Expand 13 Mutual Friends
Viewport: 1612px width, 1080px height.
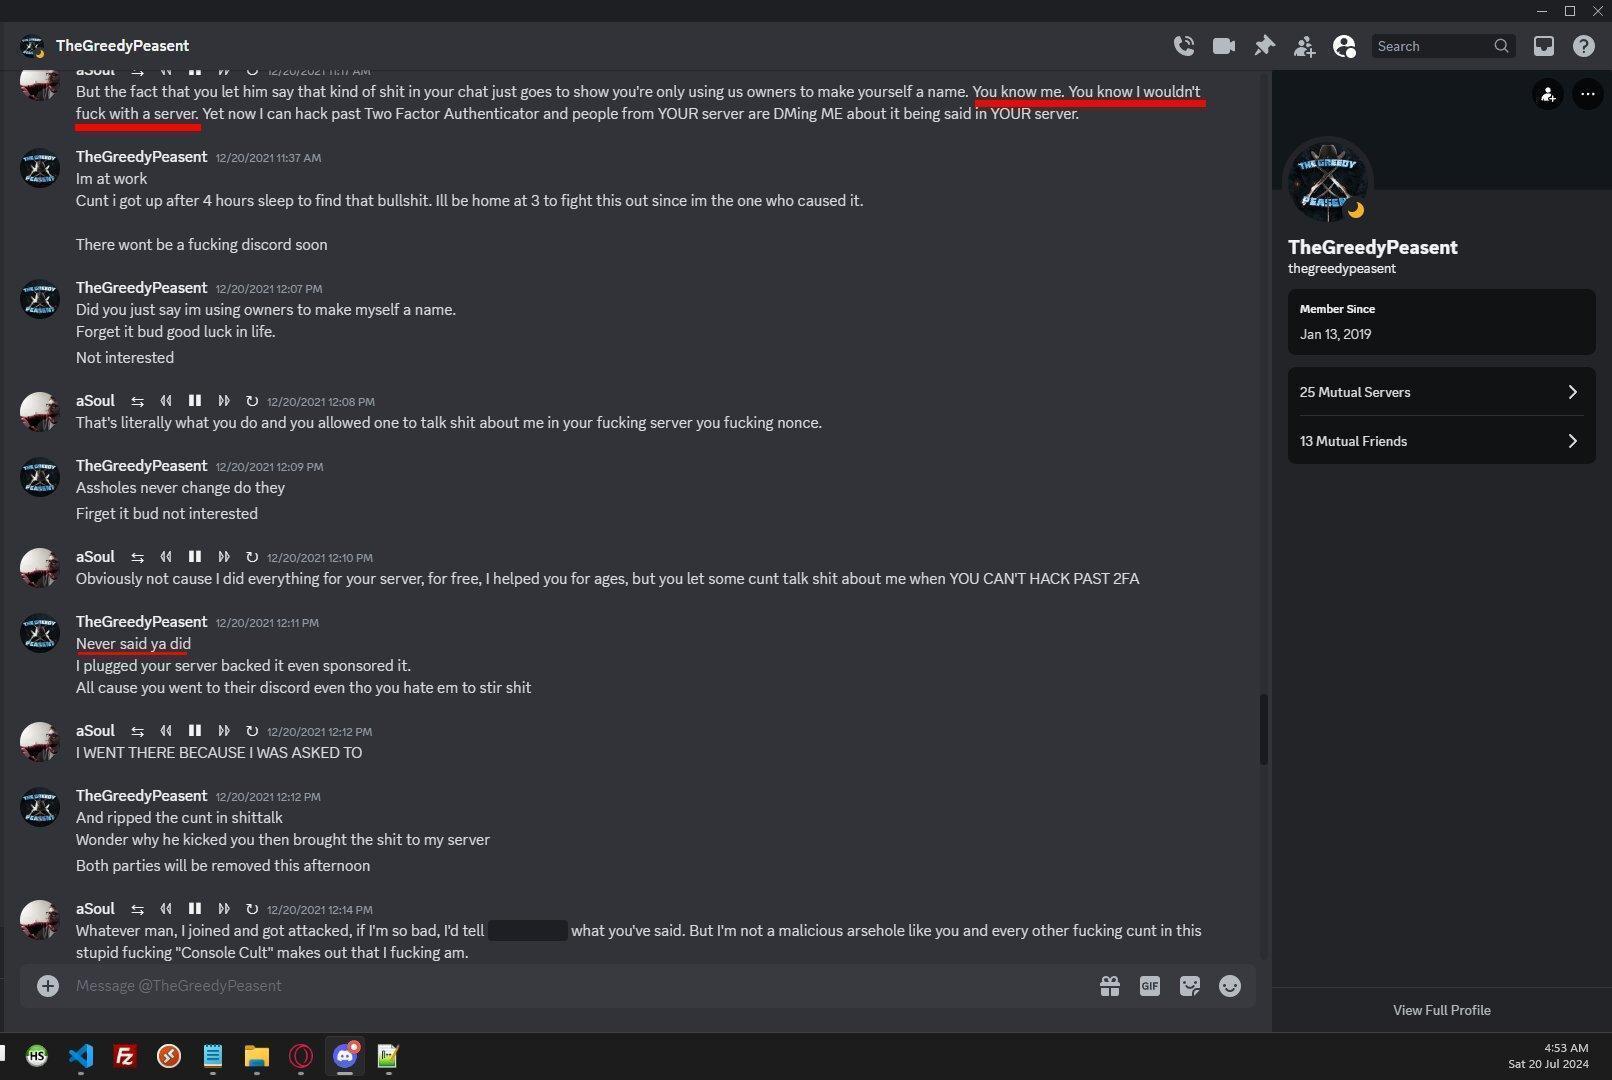click(1441, 441)
